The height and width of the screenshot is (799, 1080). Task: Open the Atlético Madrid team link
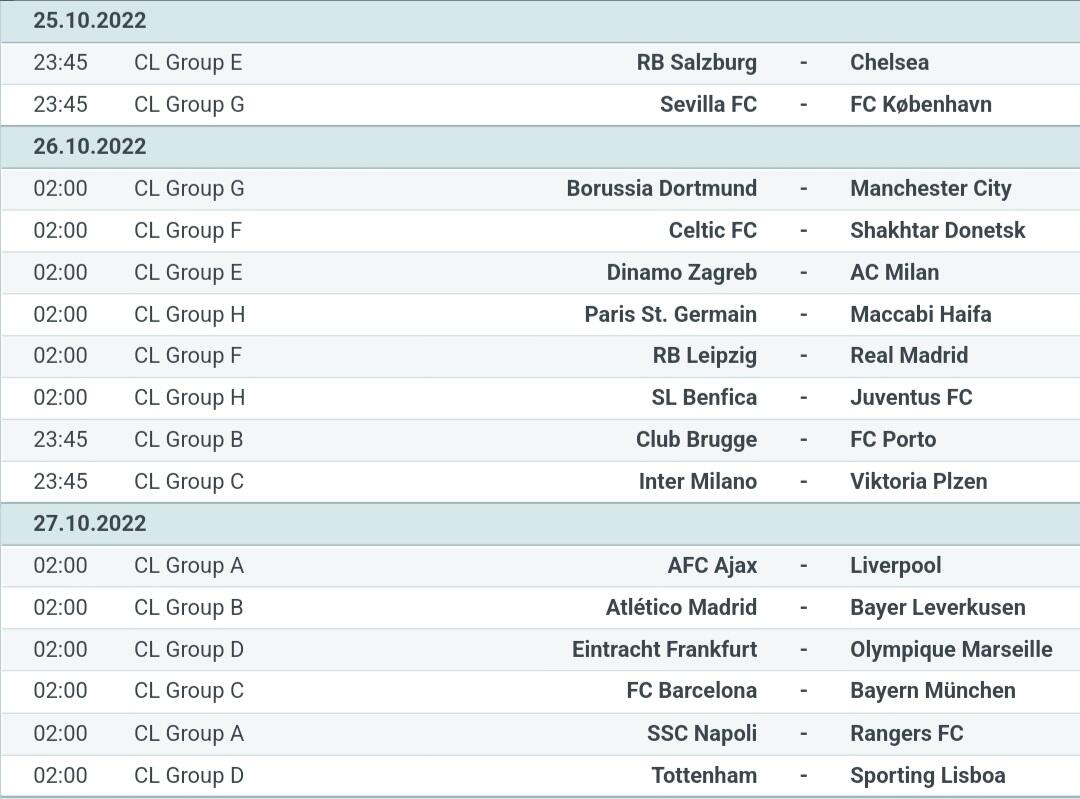click(681, 608)
